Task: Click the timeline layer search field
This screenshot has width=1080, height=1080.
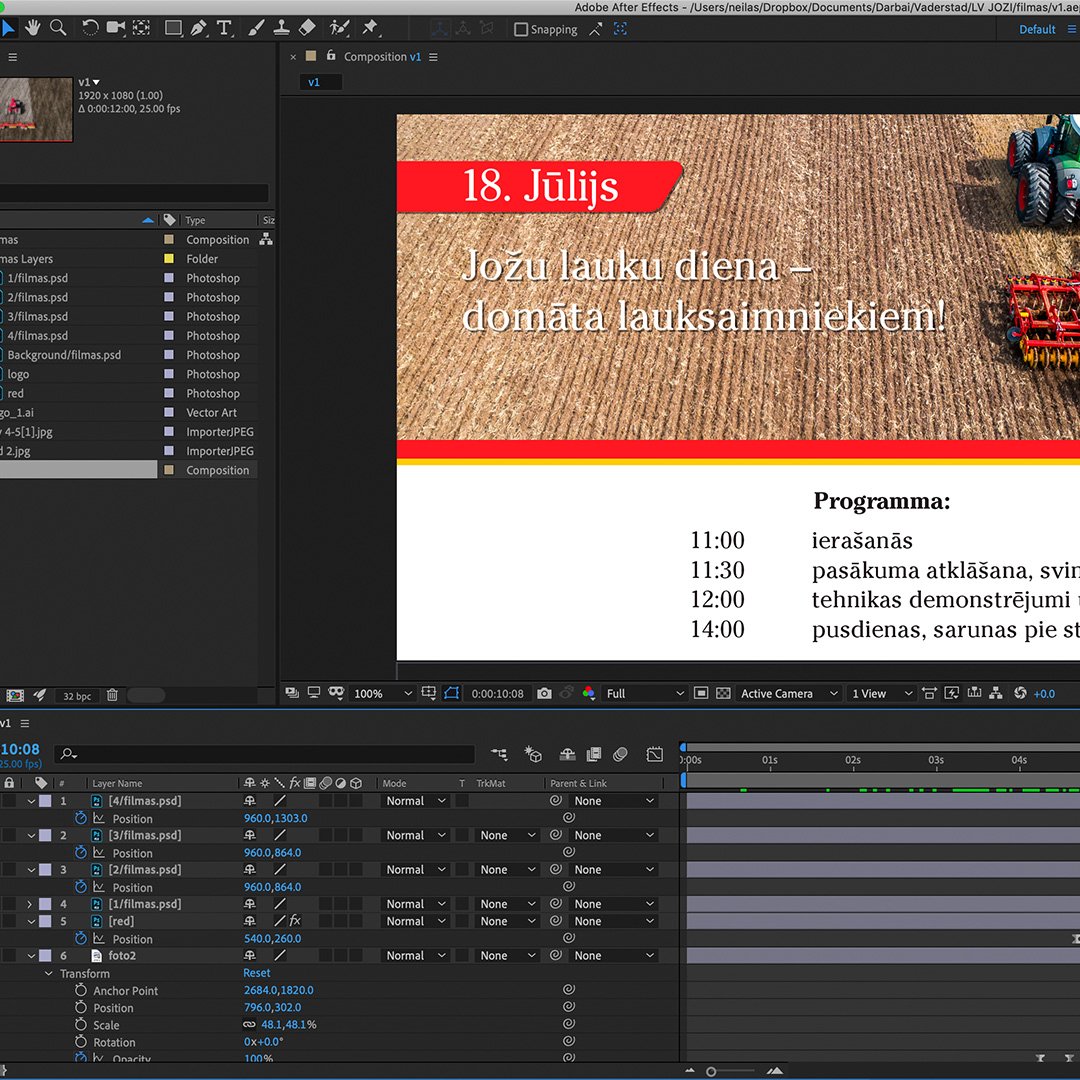Action: tap(270, 754)
